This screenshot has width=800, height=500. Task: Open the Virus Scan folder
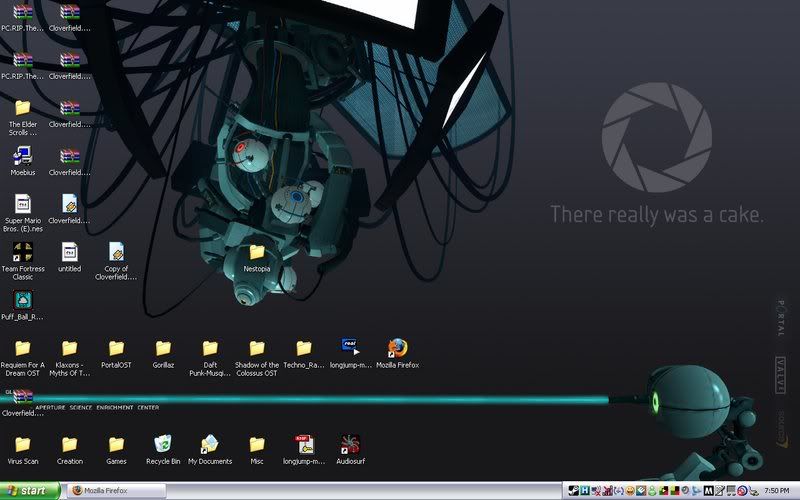(23, 444)
